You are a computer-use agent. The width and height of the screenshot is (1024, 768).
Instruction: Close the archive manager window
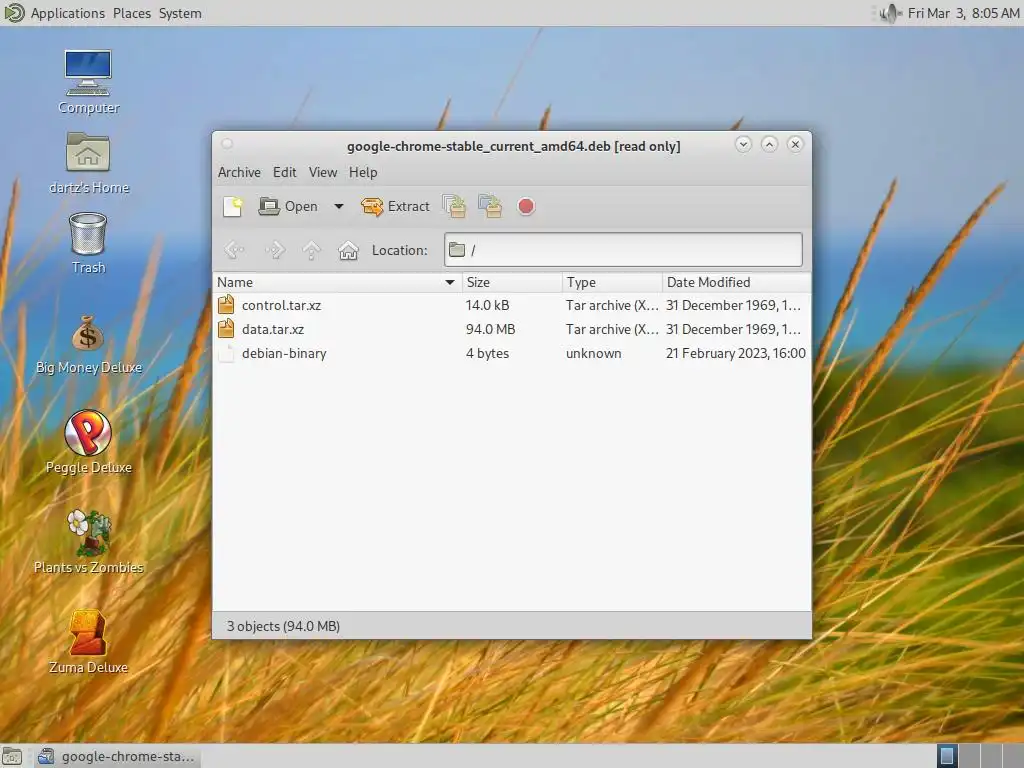tap(795, 144)
